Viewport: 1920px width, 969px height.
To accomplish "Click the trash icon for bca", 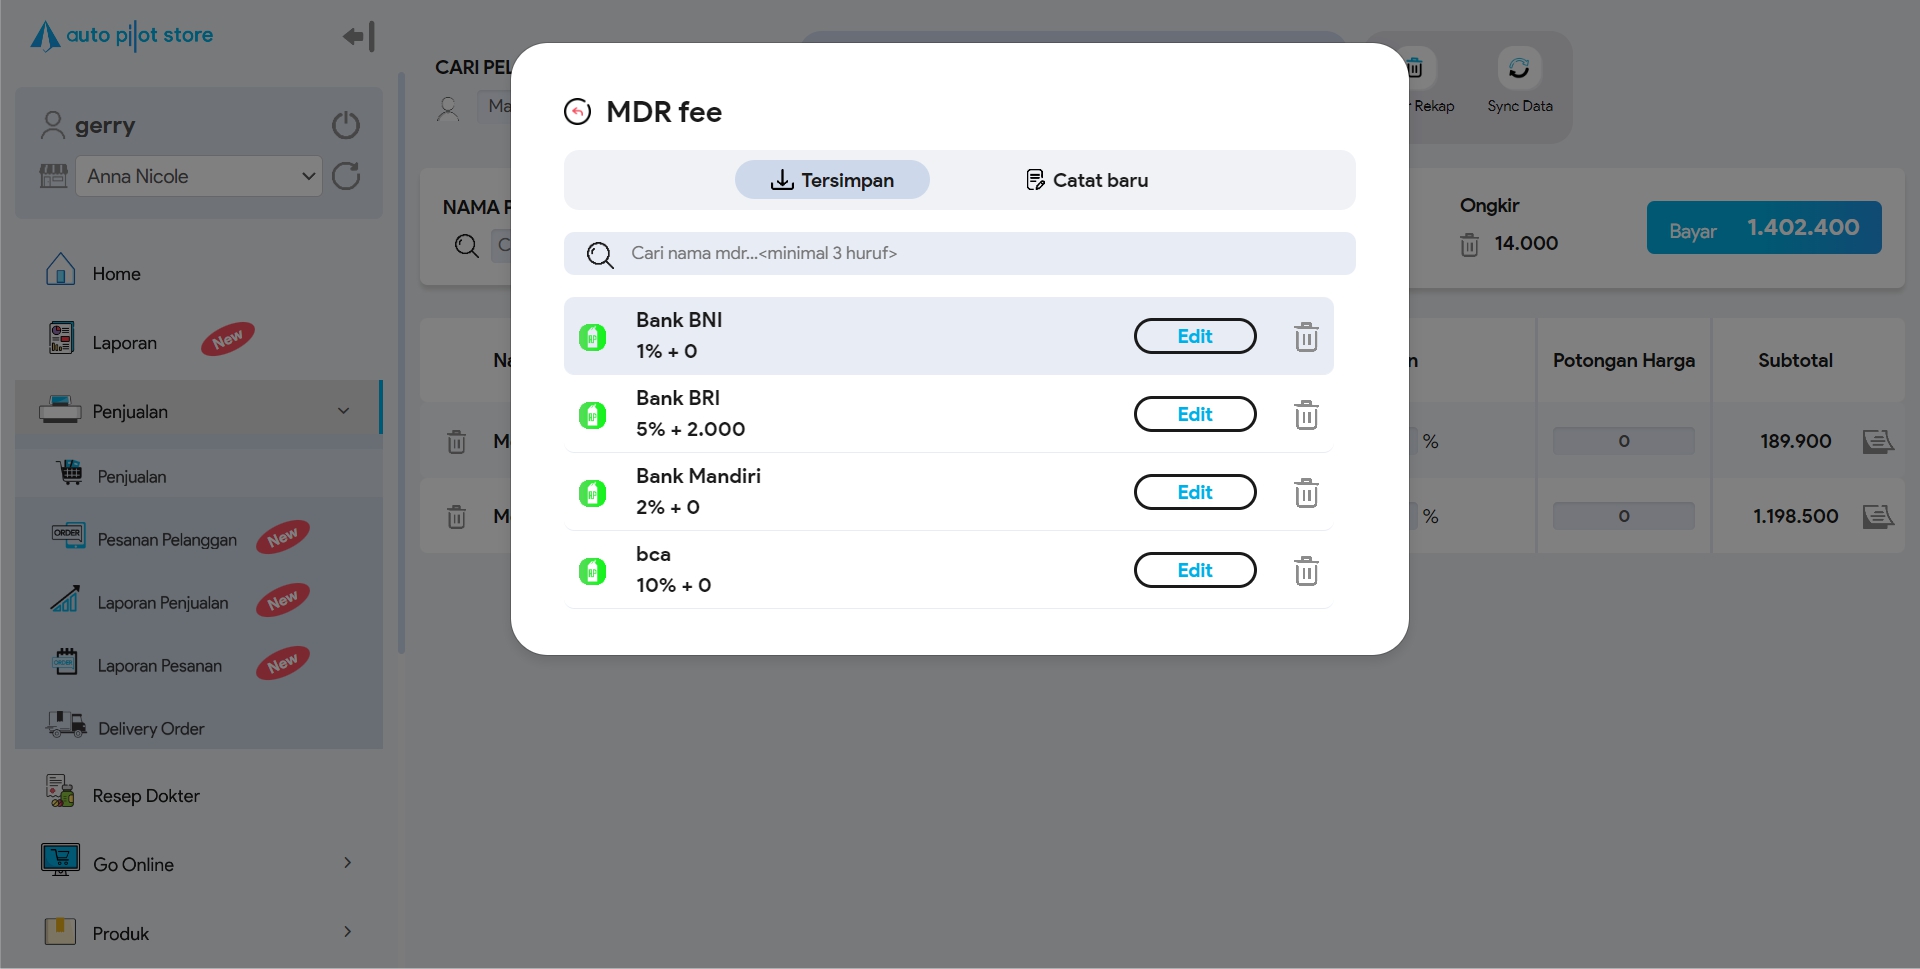I will (x=1306, y=571).
